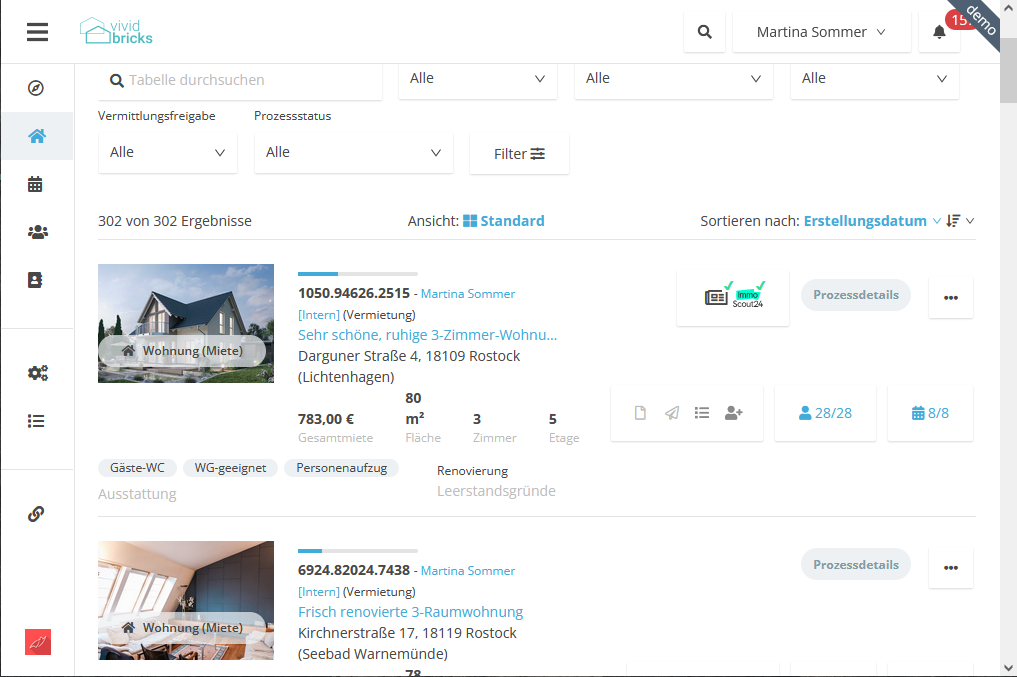Open the three-dot menu of first listing
Image resolution: width=1017 pixels, height=677 pixels.
[950, 297]
